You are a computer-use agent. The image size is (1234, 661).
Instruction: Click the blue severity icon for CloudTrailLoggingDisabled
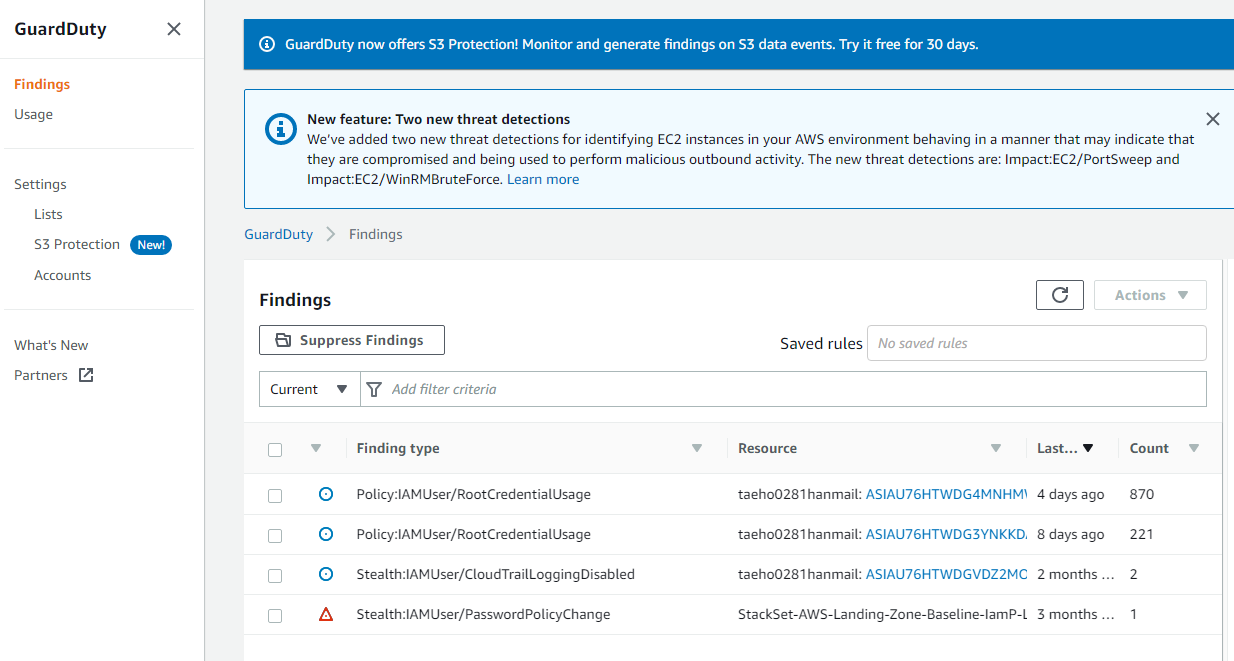pos(325,574)
